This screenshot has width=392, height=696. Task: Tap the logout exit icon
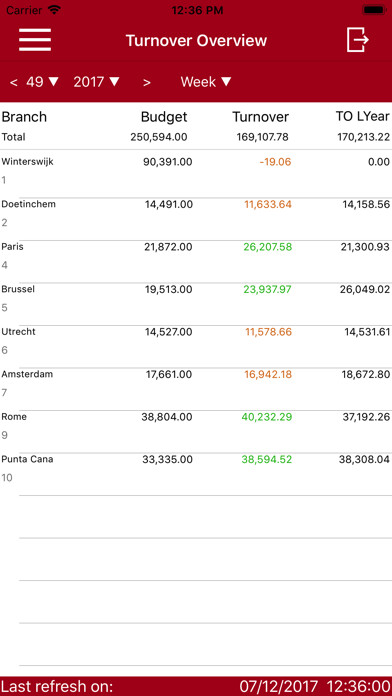[358, 40]
